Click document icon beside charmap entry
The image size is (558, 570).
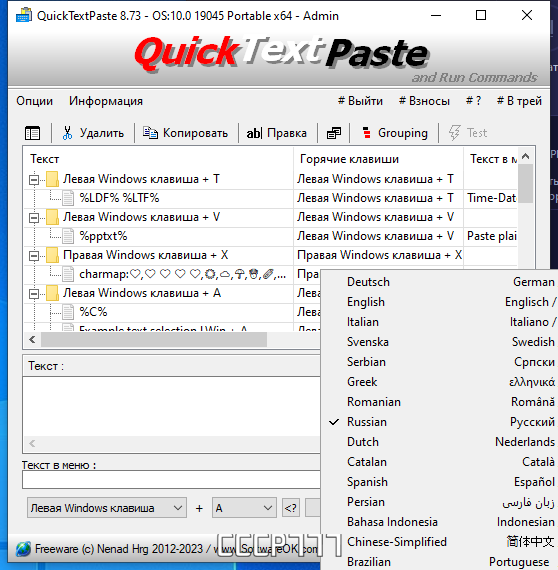pos(68,274)
